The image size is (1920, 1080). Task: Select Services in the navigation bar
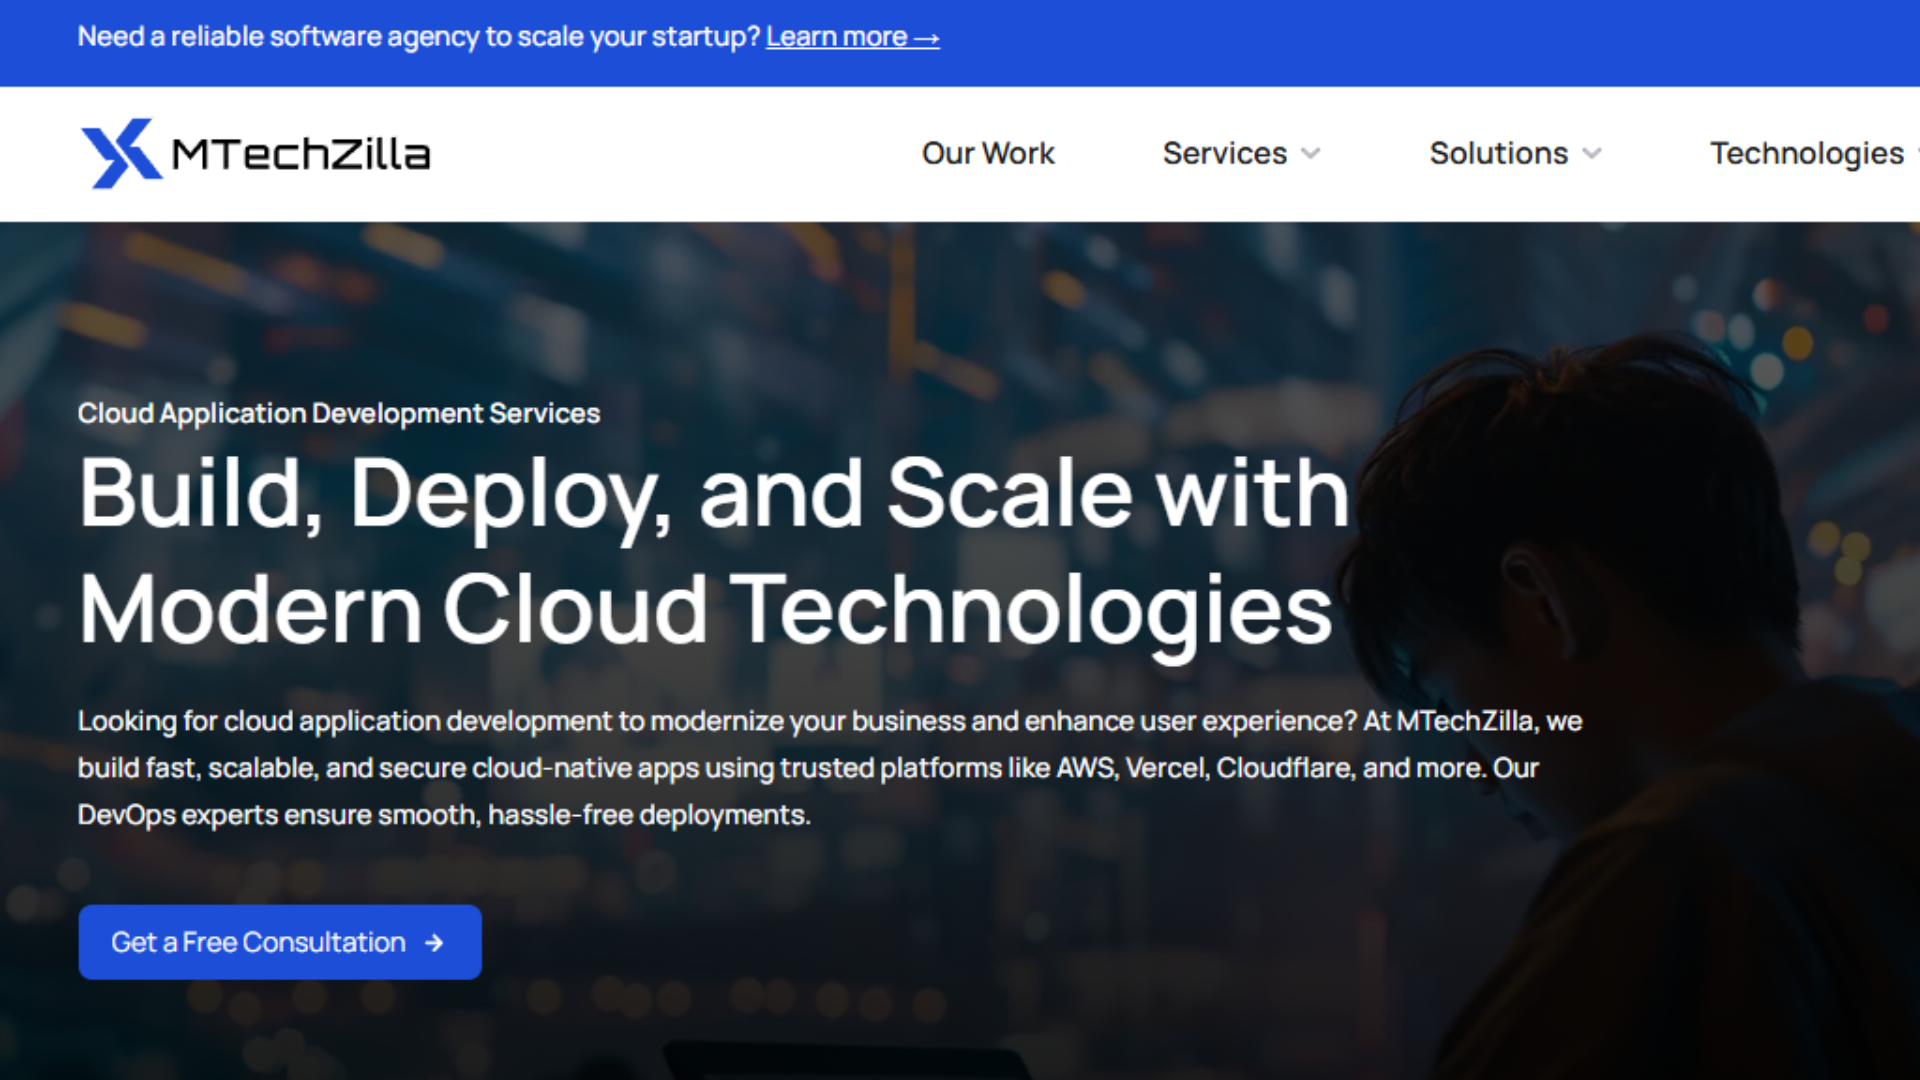(x=1224, y=153)
